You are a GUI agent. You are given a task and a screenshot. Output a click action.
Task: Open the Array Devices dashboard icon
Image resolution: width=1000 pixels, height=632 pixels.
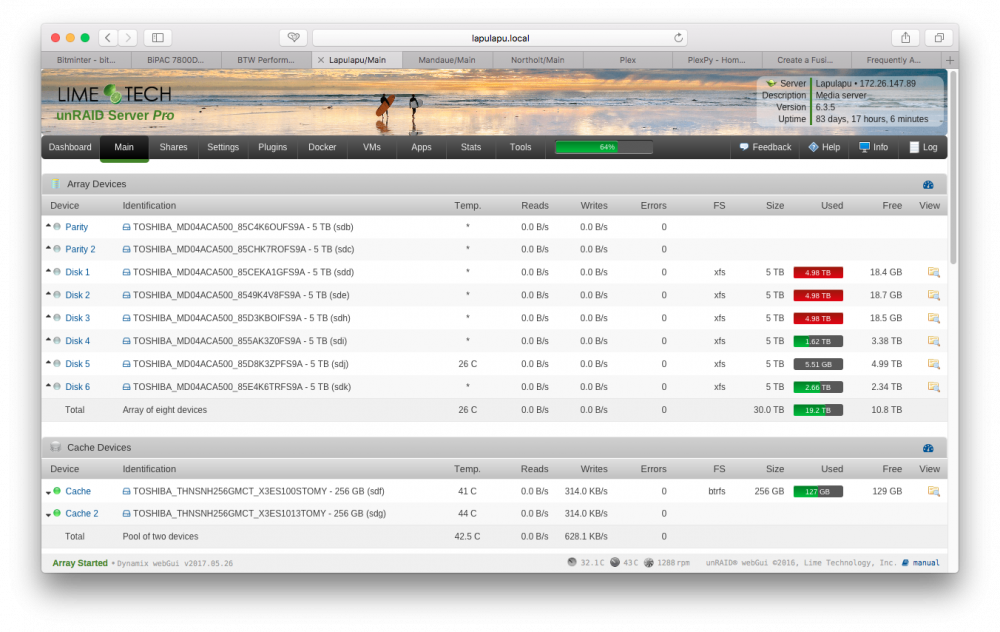point(928,184)
